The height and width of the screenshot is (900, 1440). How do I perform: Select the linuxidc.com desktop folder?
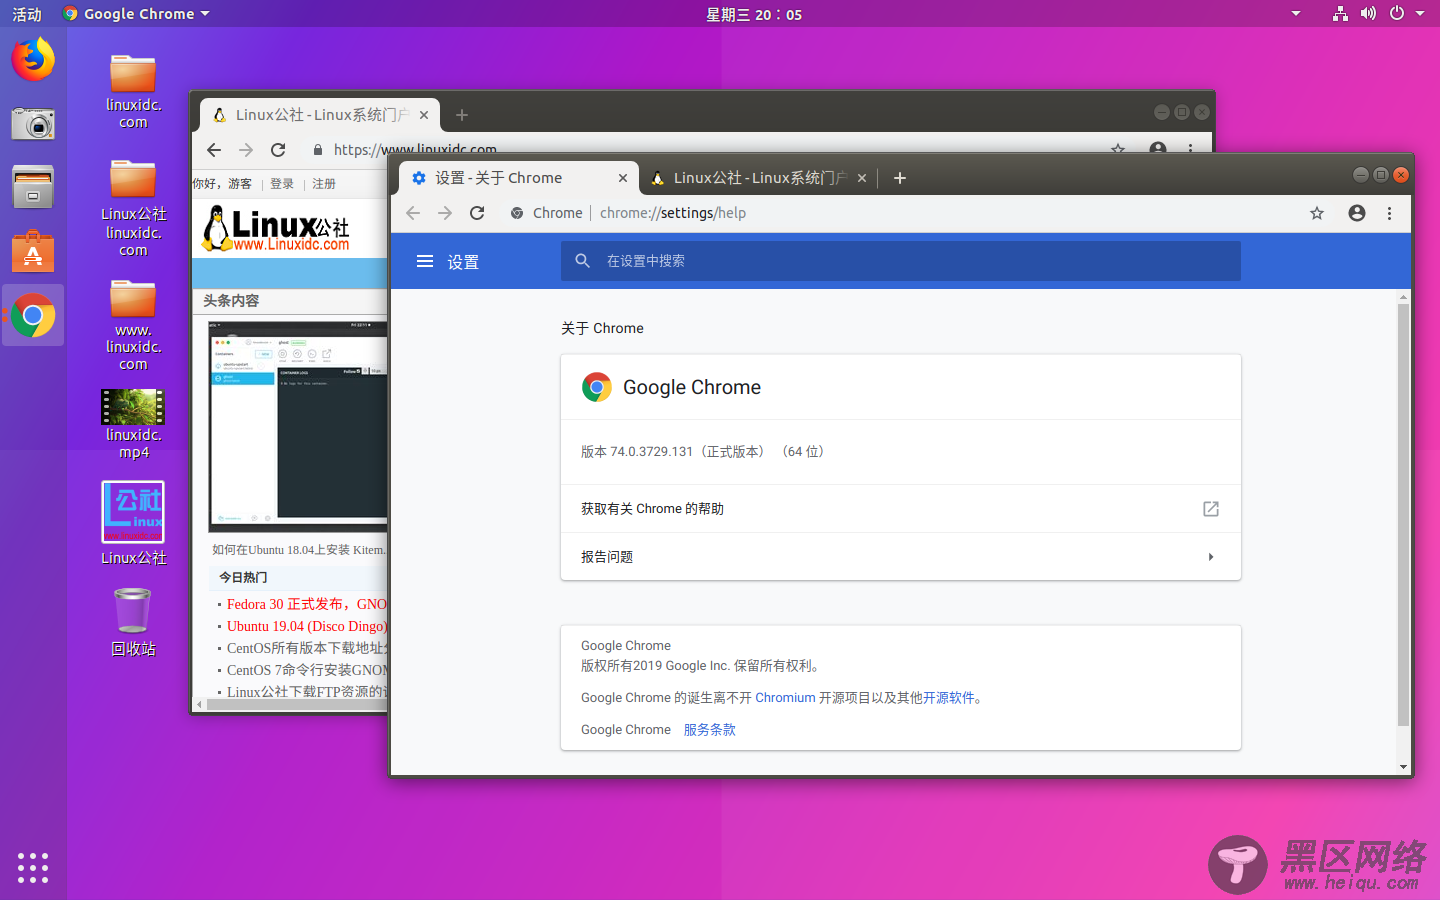(x=133, y=92)
